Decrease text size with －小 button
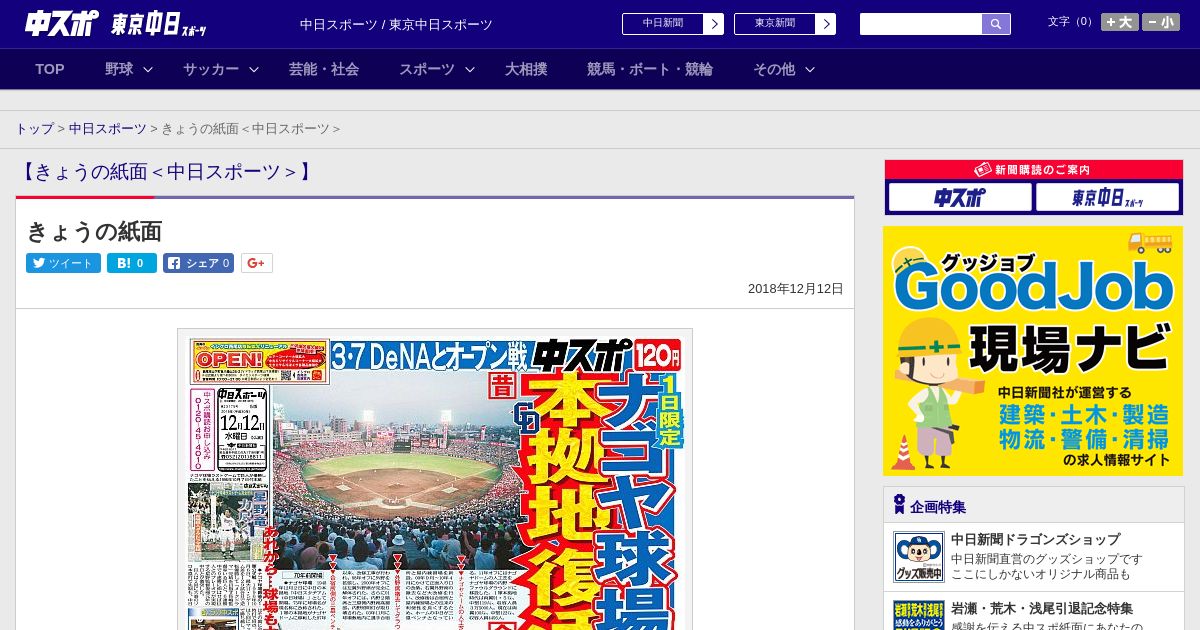The image size is (1200, 630). pos(1161,22)
